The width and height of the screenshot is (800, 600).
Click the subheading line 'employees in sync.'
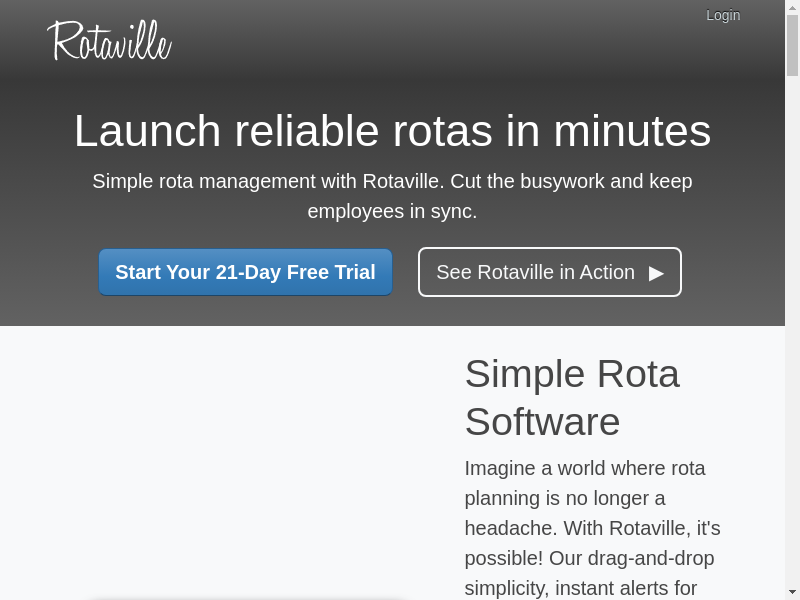coord(392,212)
